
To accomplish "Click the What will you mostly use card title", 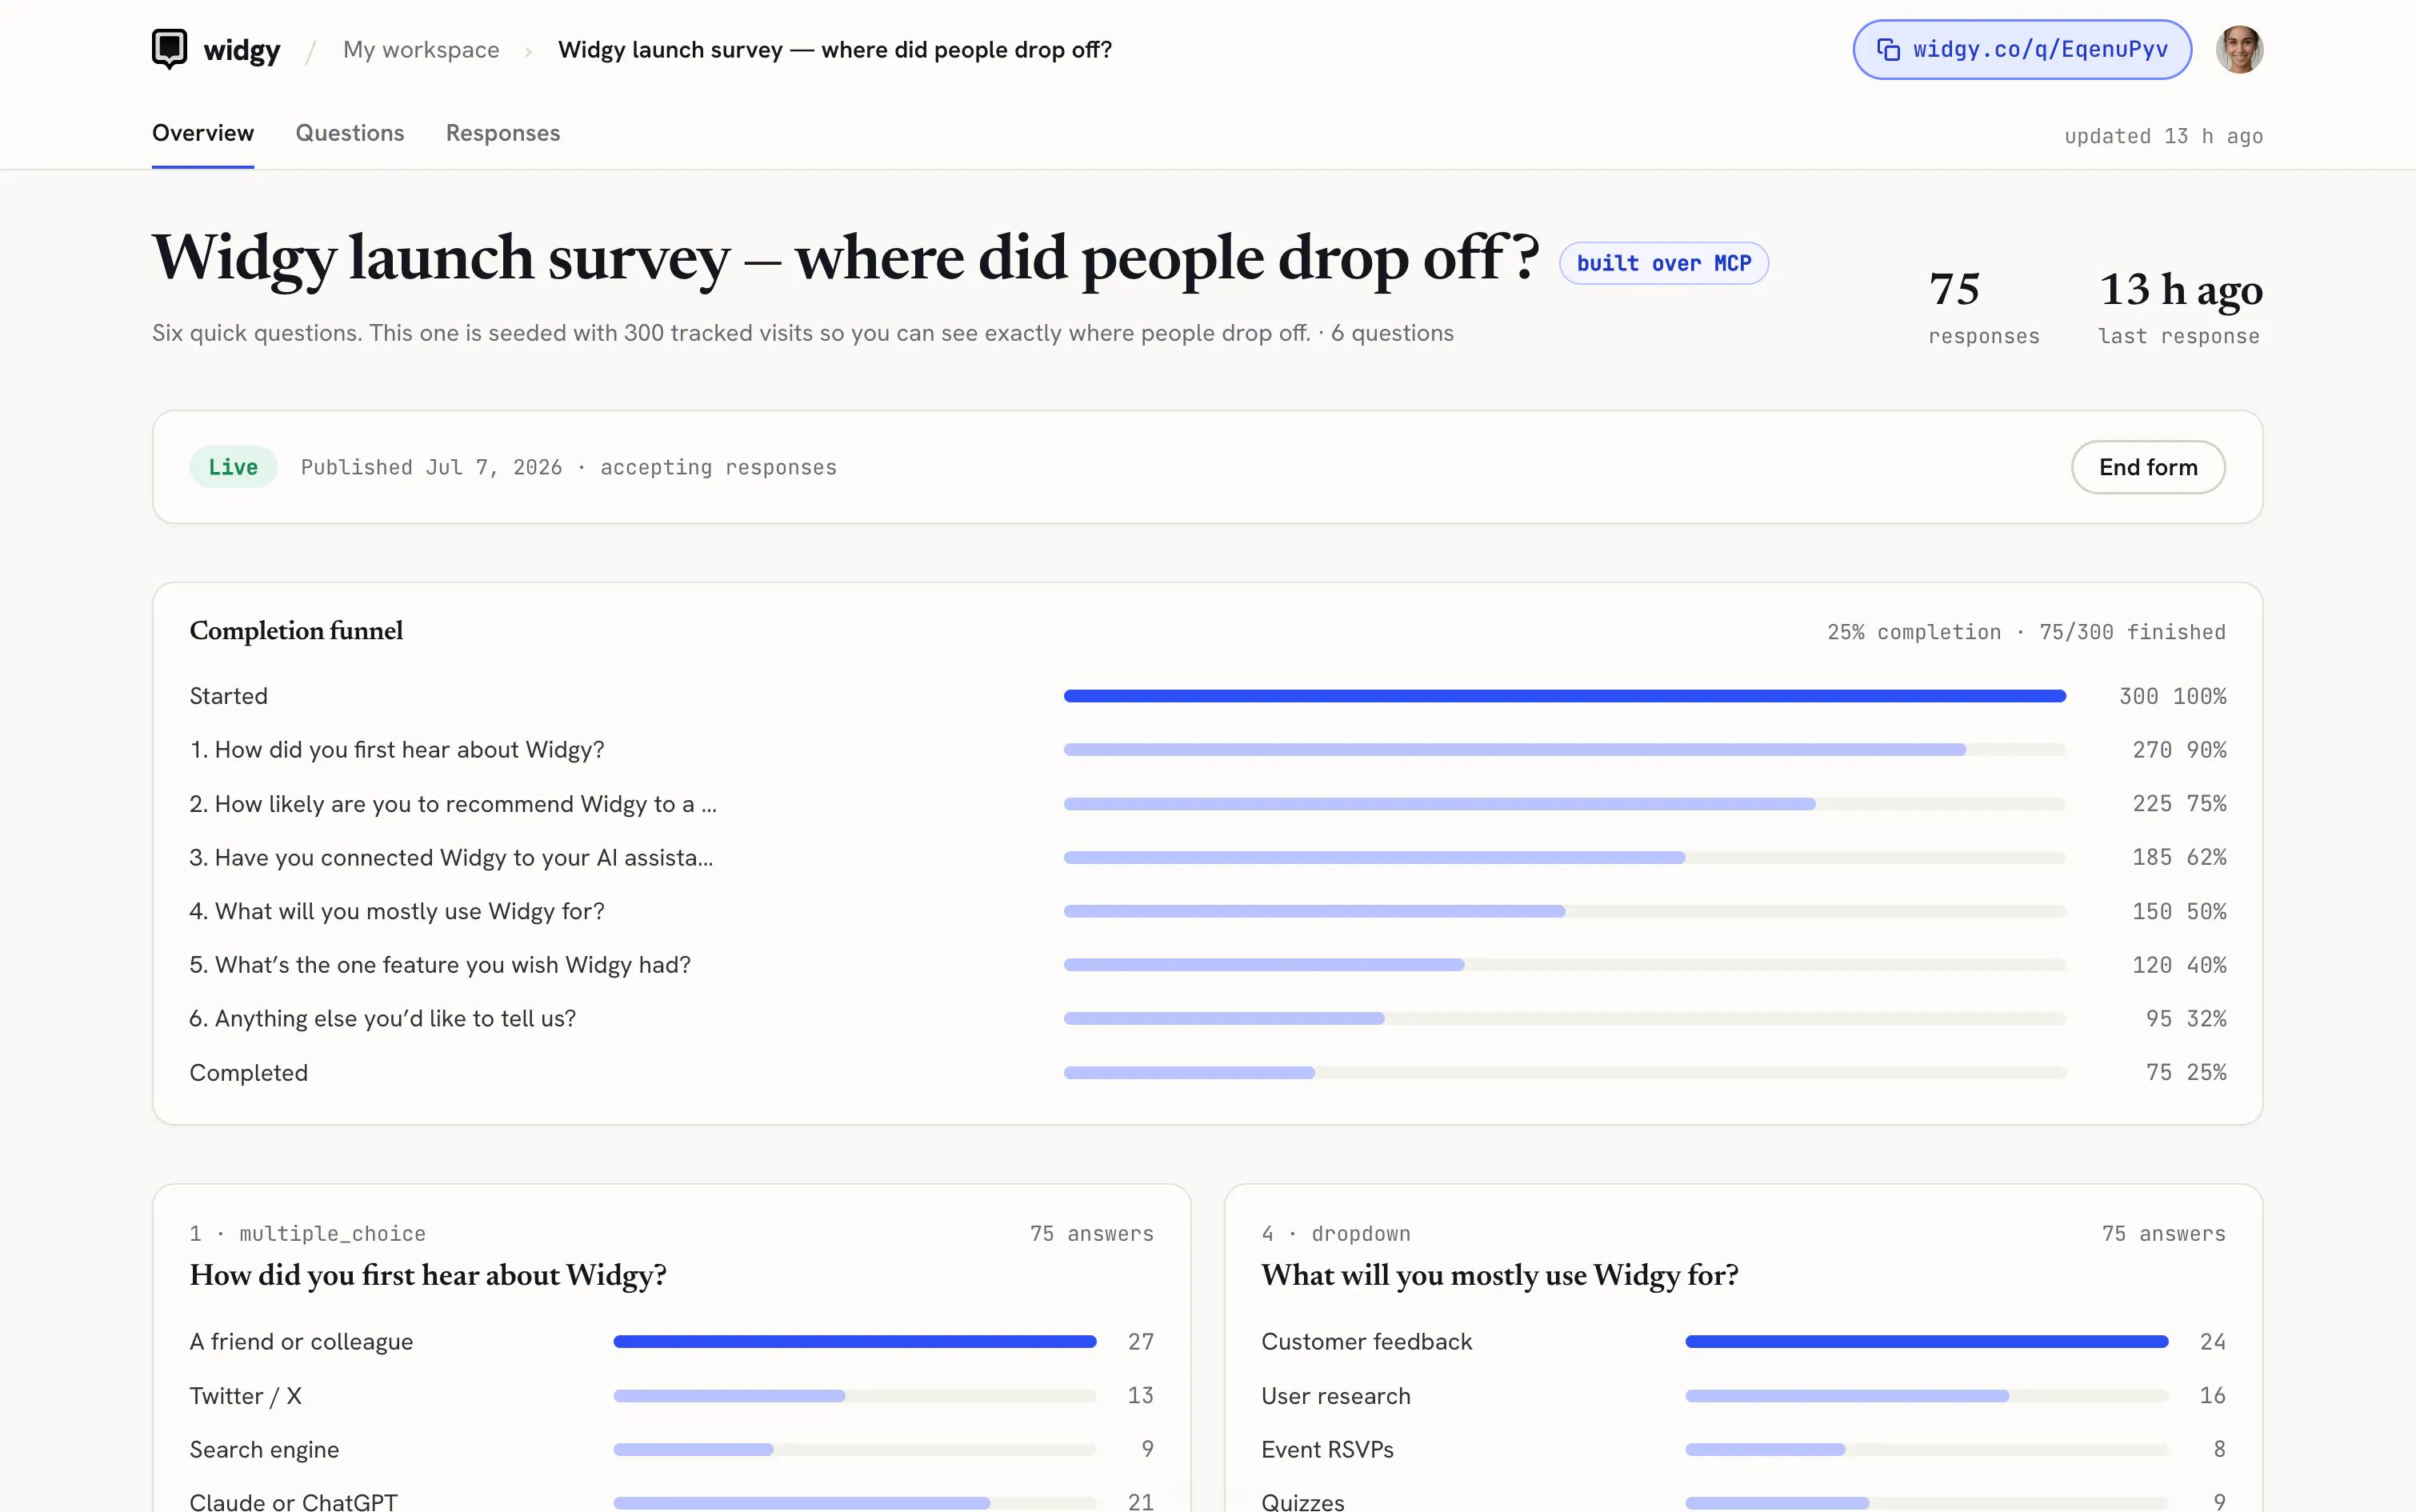I will (x=1500, y=1275).
